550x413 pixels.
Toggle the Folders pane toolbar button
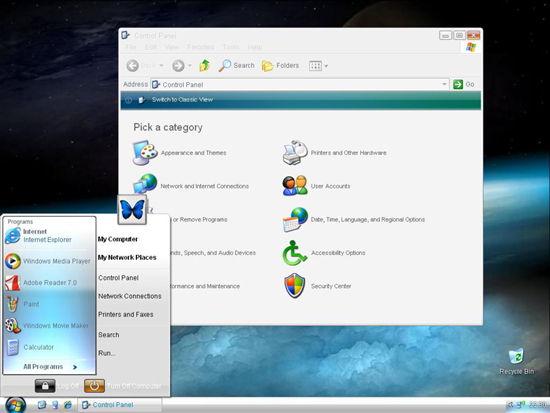pos(280,66)
